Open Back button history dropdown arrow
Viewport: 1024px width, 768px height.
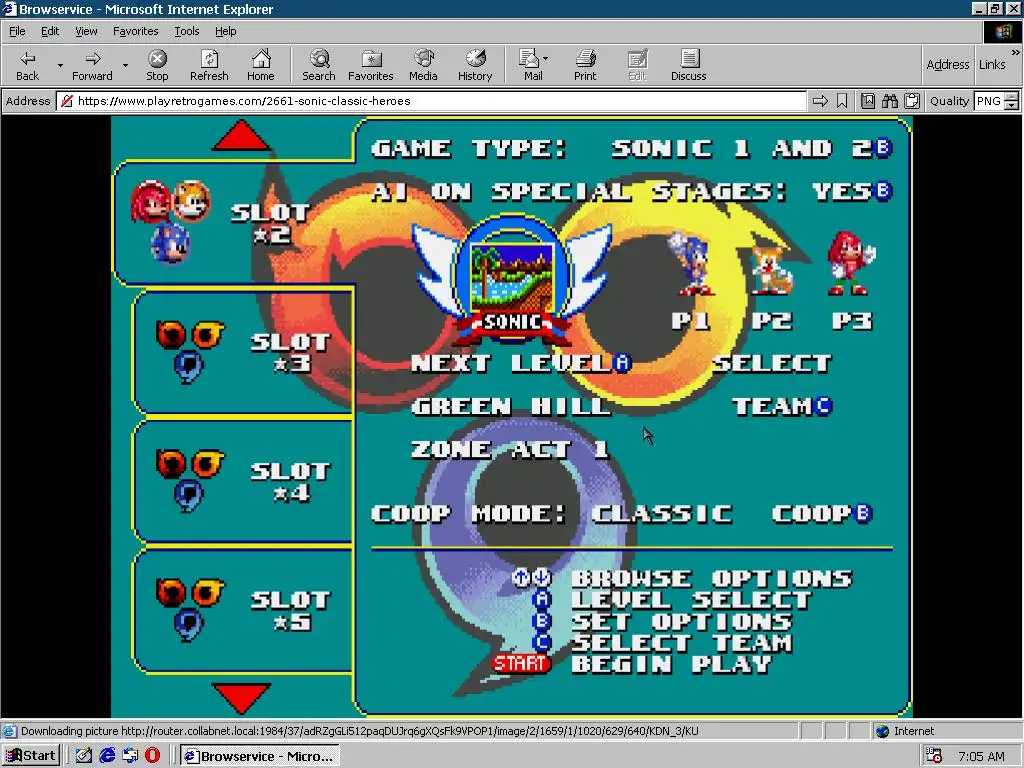tap(60, 65)
